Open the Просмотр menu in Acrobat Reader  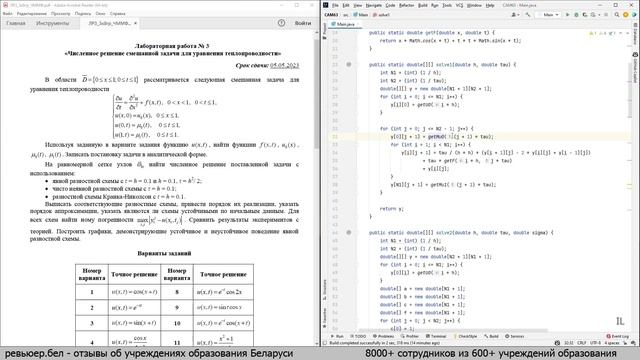[x=60, y=13]
